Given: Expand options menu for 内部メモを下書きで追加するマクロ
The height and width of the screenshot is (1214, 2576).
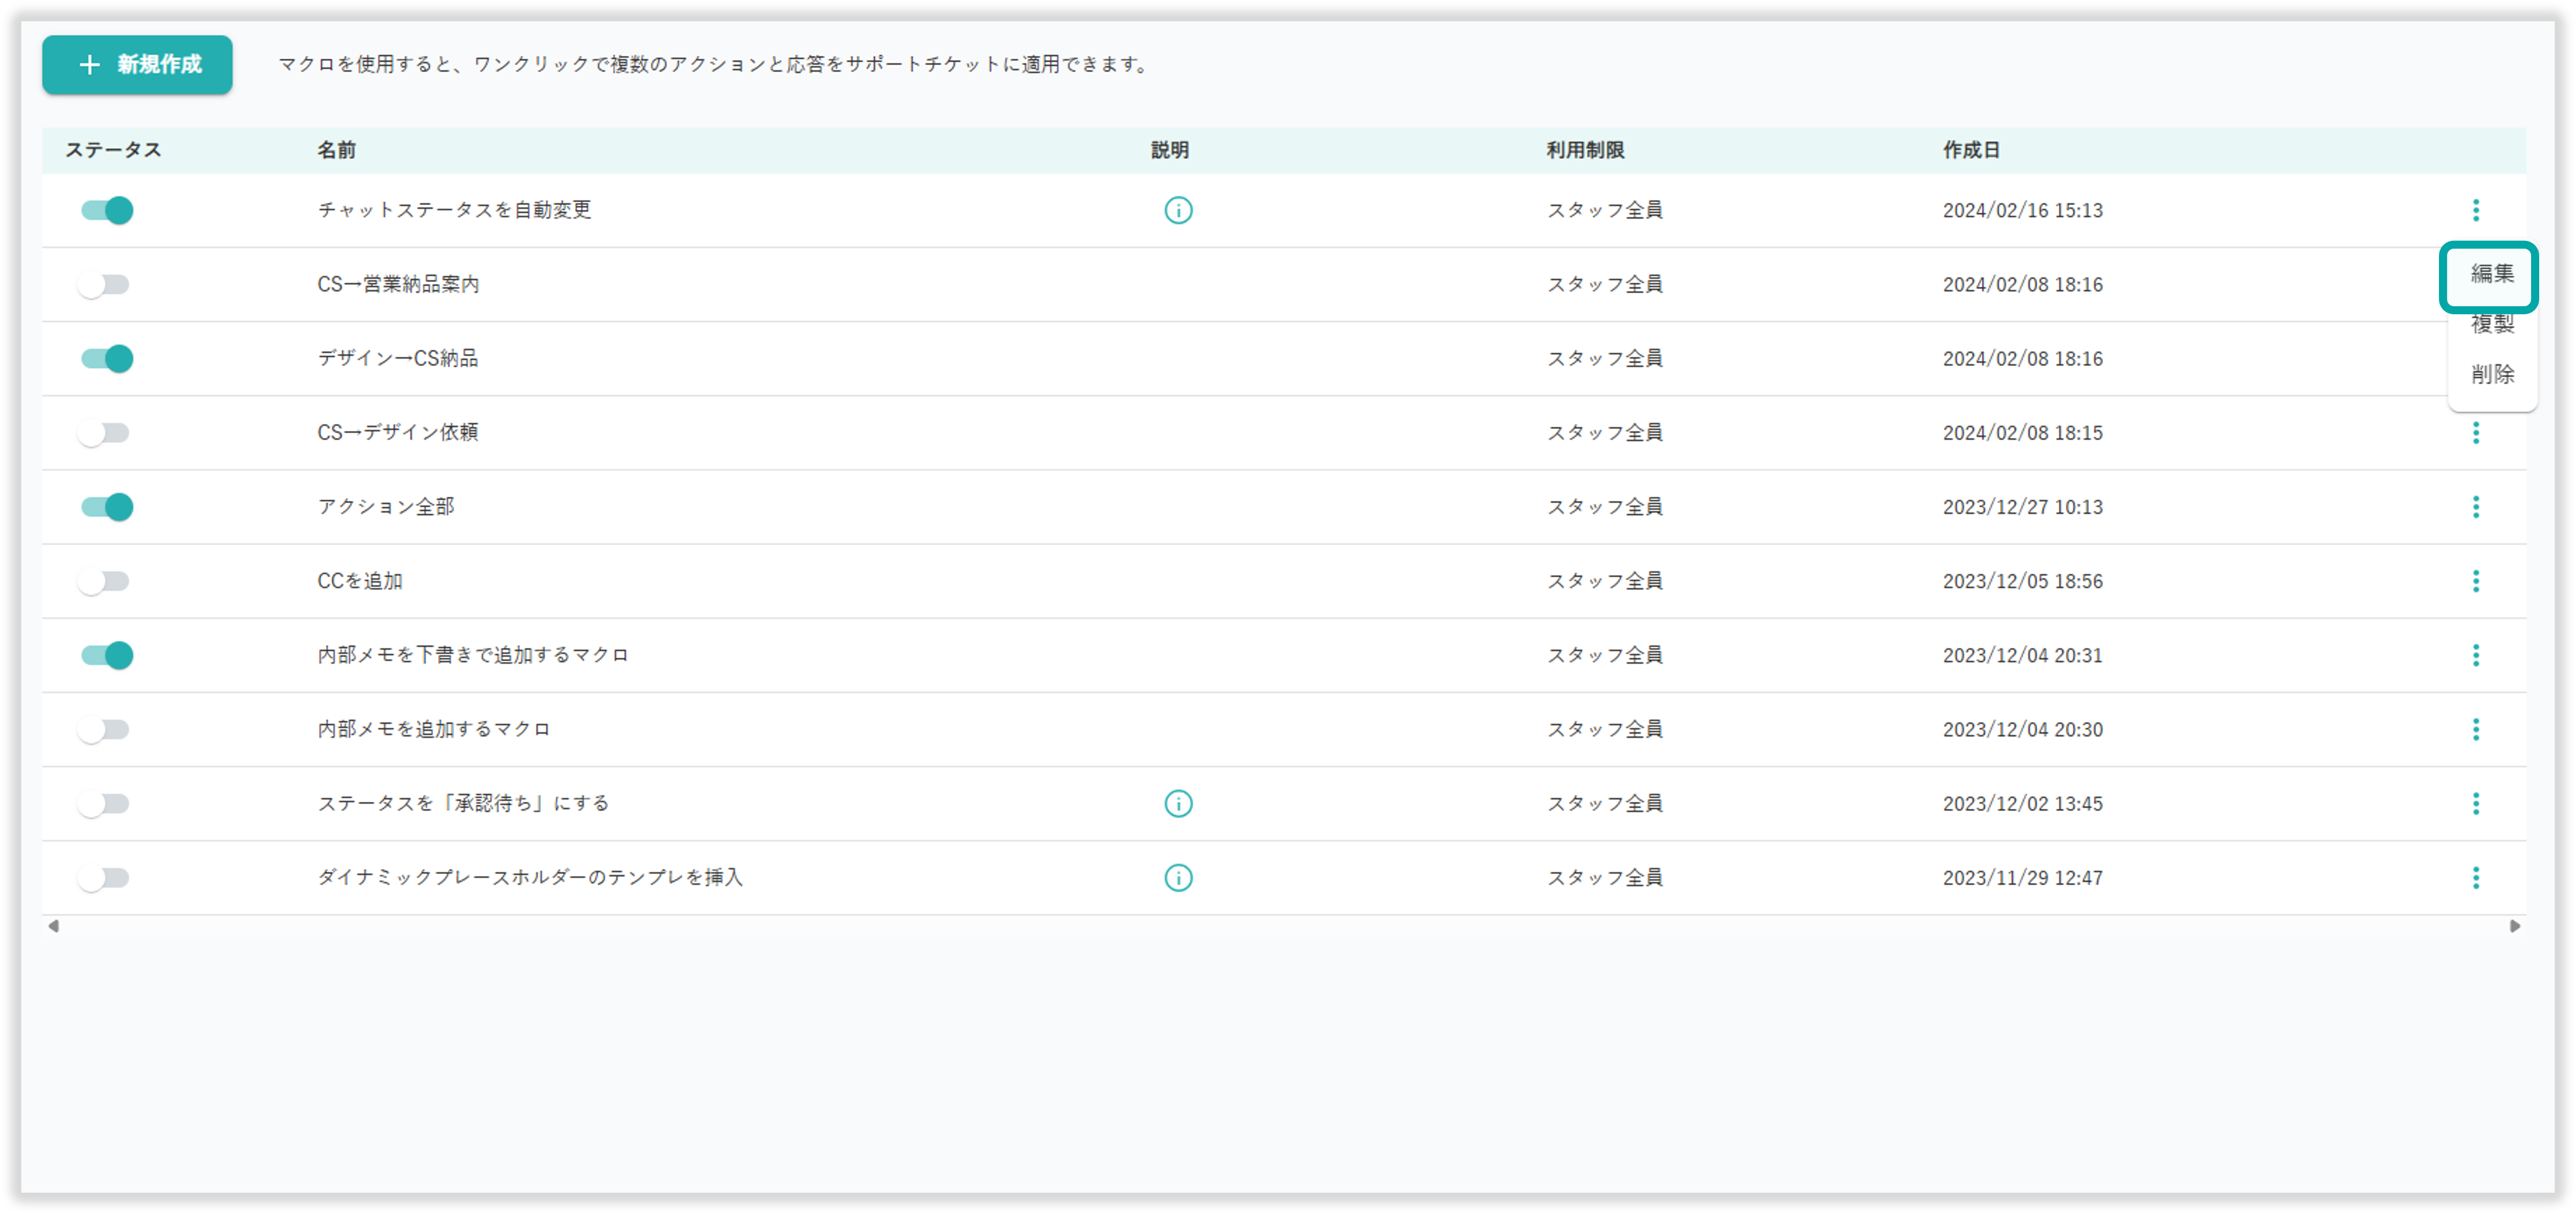Looking at the screenshot, I should point(2475,655).
